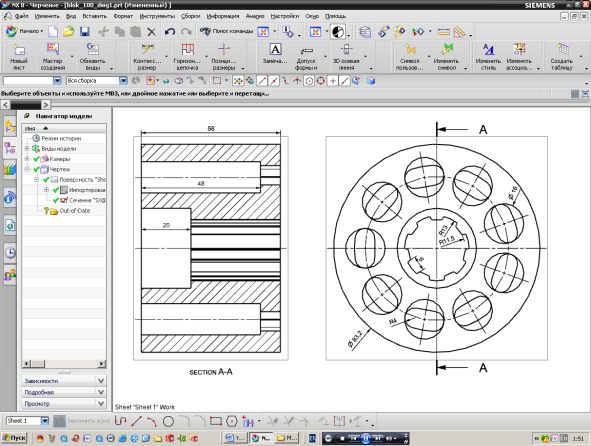Click the Изменить ассоциативность tool
591x446 pixels.
pyautogui.click(x=519, y=57)
